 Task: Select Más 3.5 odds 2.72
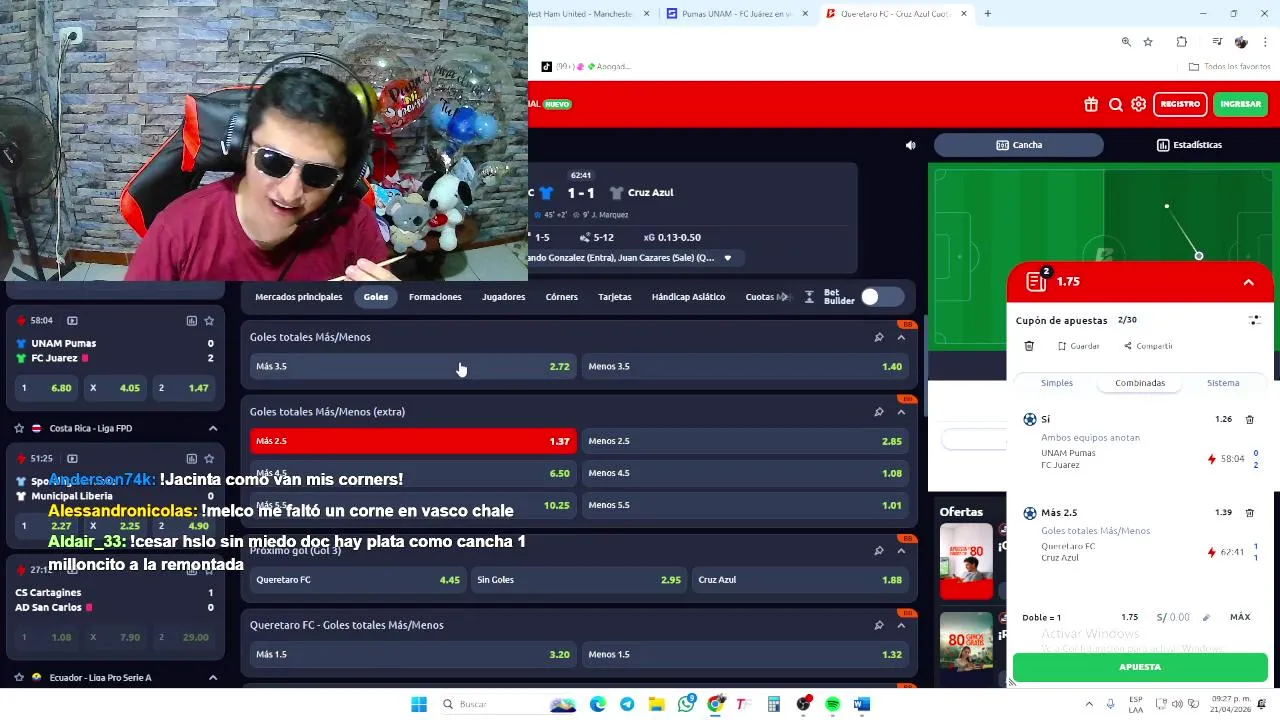[x=412, y=366]
